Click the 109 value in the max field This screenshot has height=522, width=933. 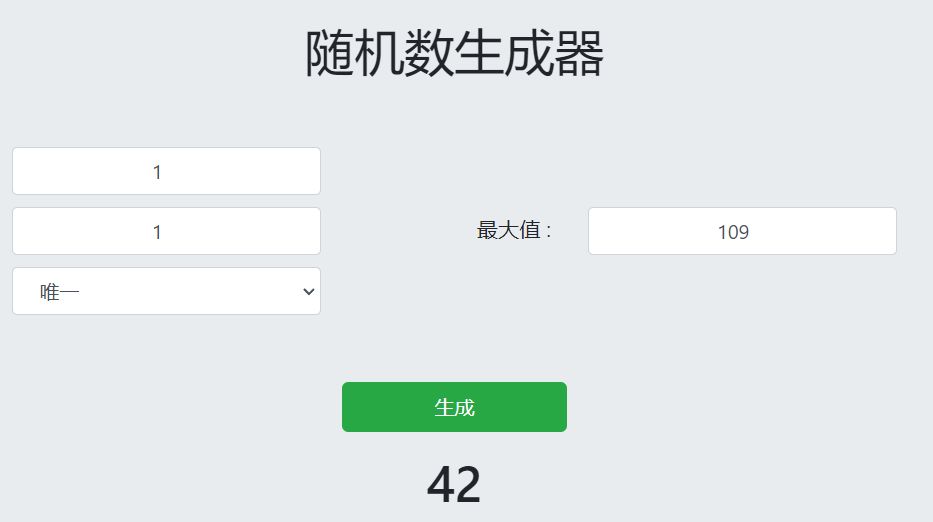pyautogui.click(x=733, y=232)
